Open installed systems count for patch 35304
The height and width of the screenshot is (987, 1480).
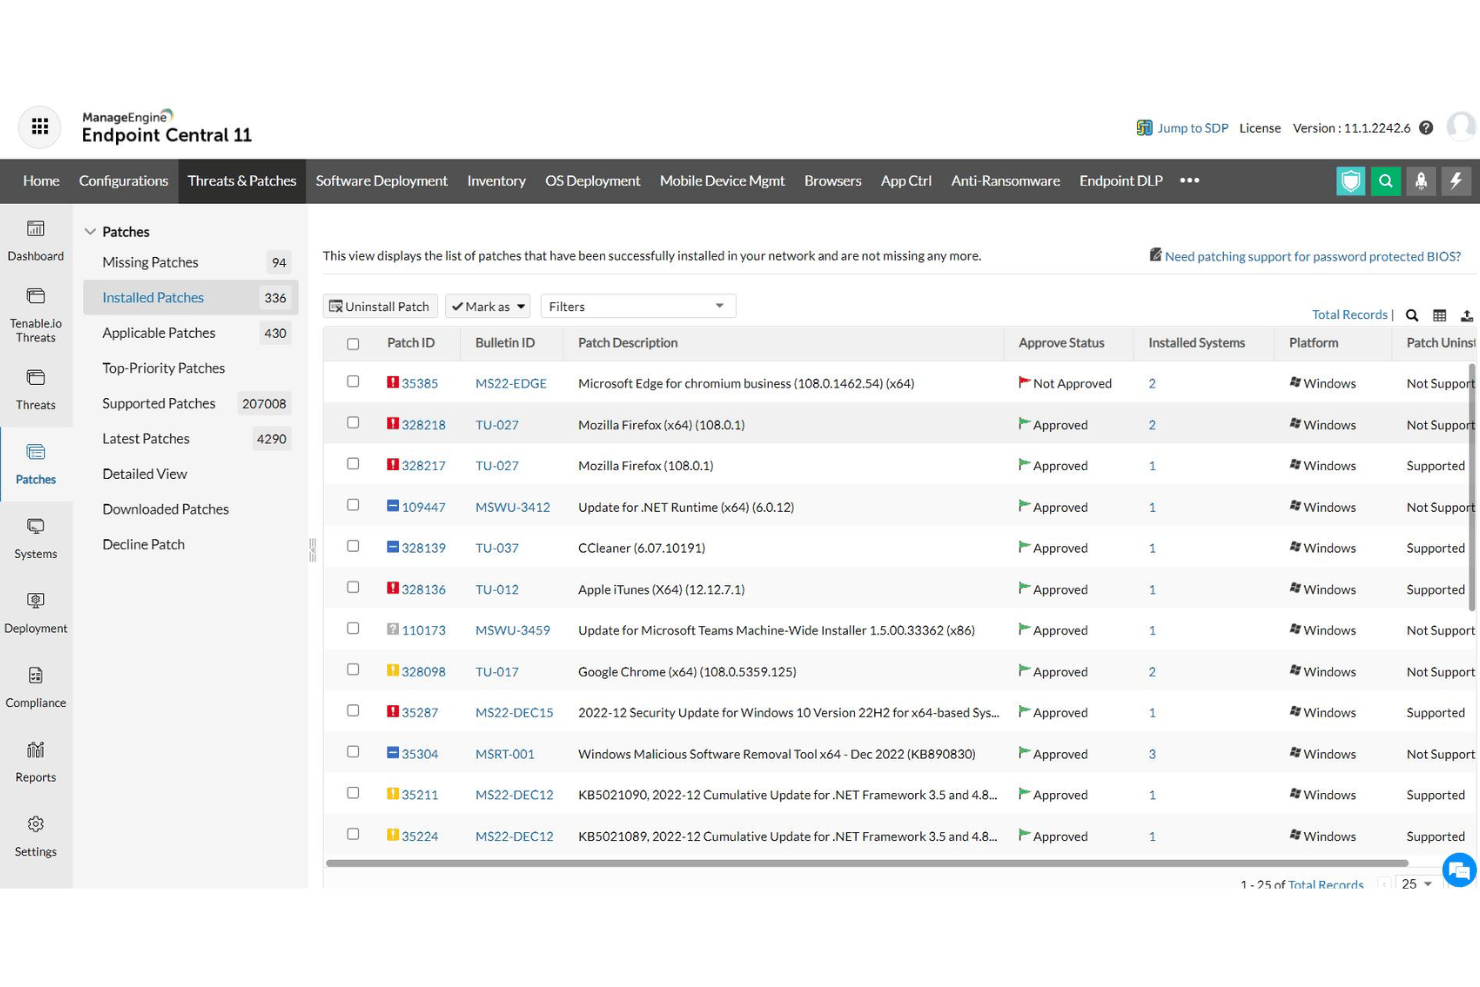click(x=1152, y=754)
